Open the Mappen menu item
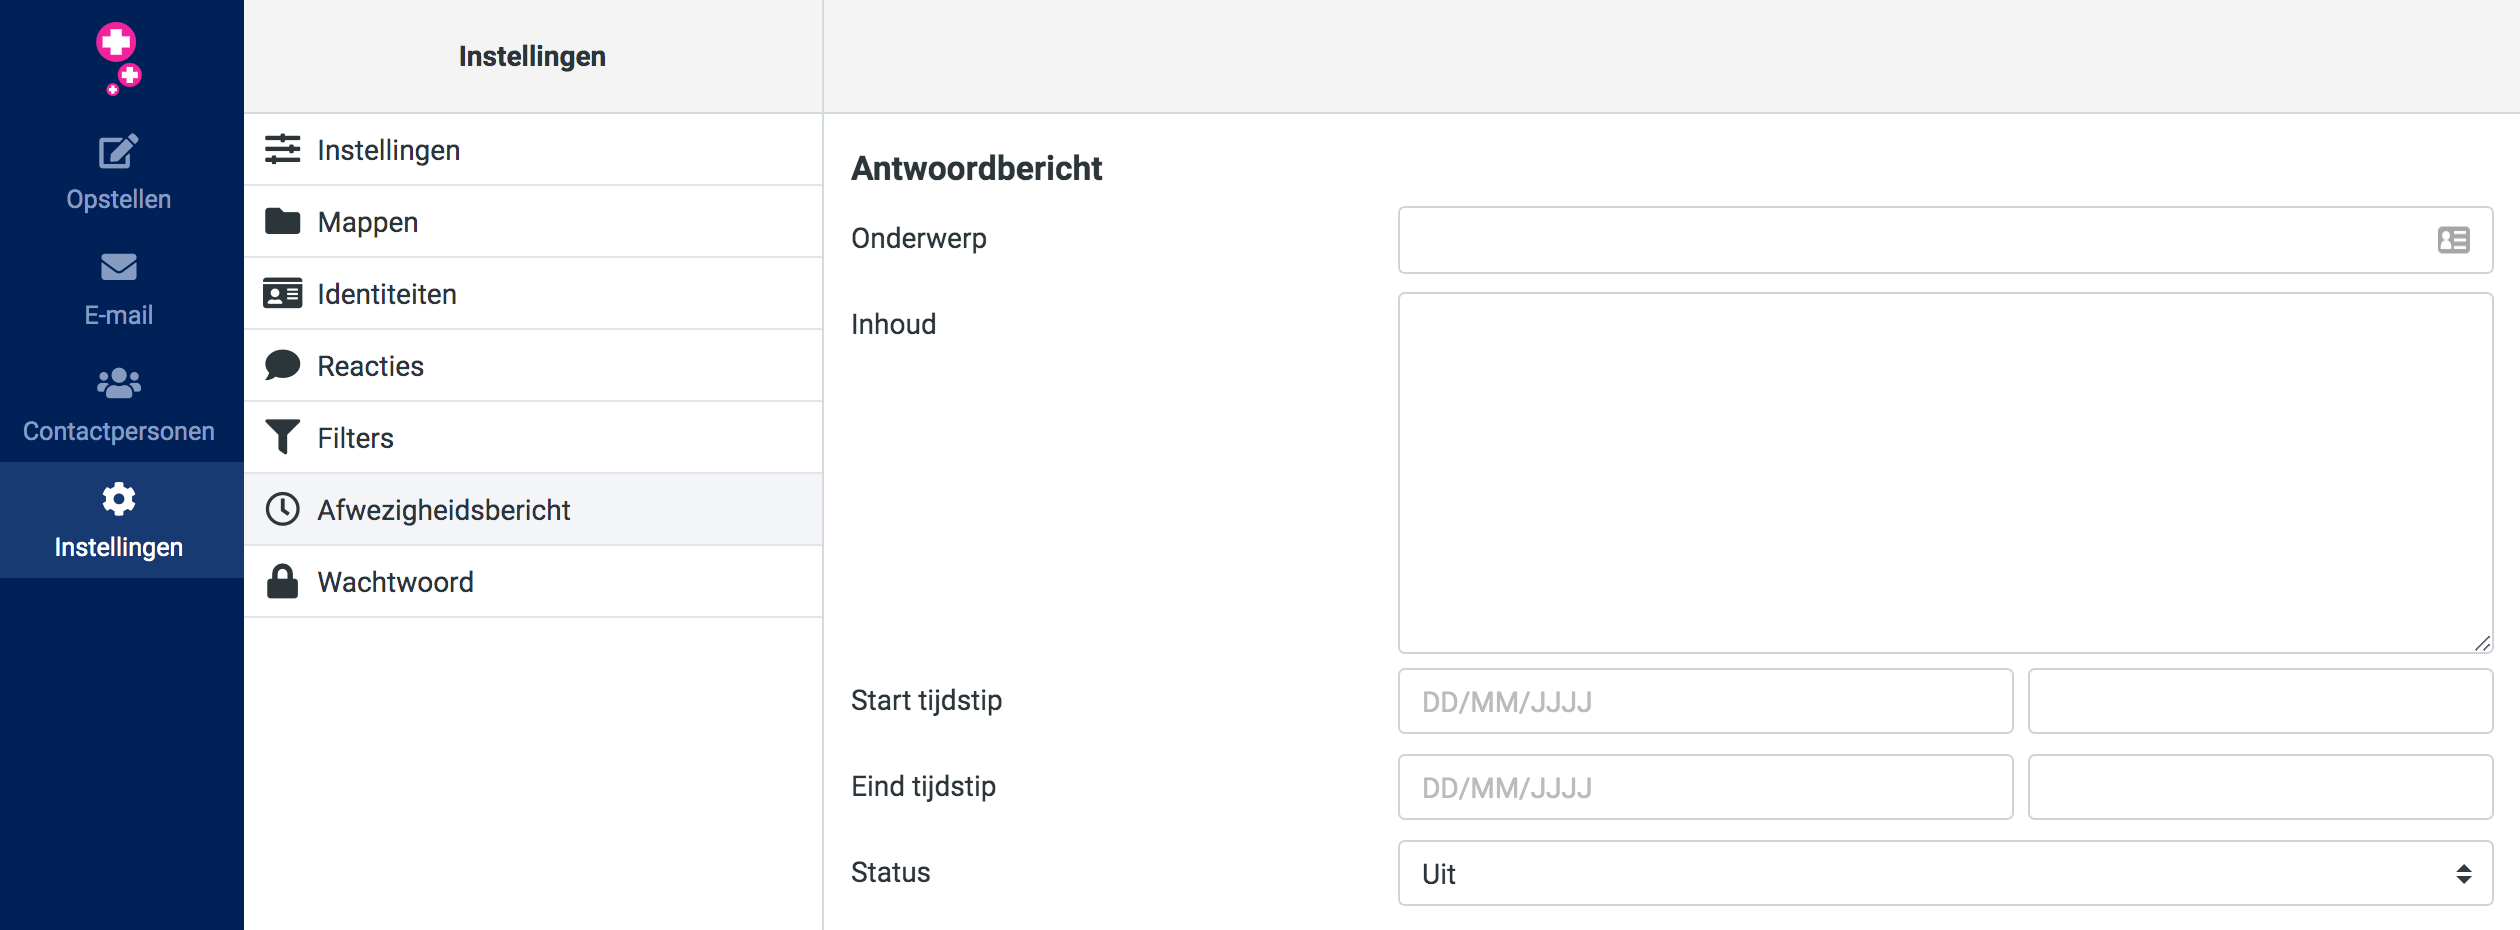The height and width of the screenshot is (930, 2520). click(533, 221)
